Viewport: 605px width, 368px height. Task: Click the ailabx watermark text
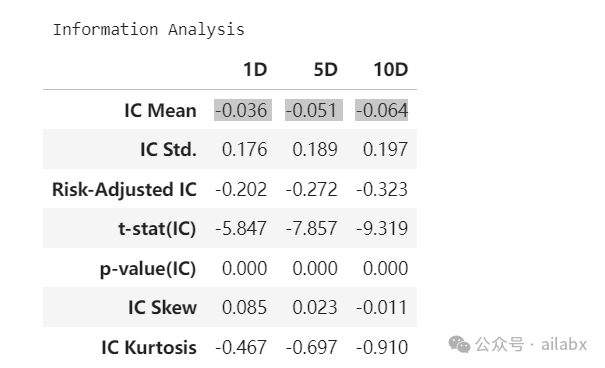(564, 344)
